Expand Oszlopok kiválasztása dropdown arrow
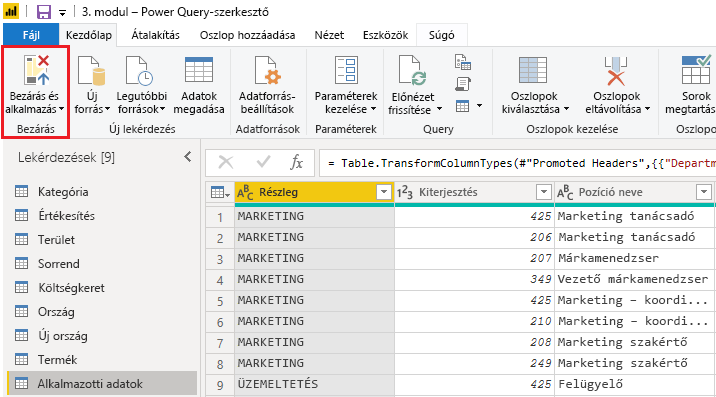Screen dimensions: 716x397 566,110
